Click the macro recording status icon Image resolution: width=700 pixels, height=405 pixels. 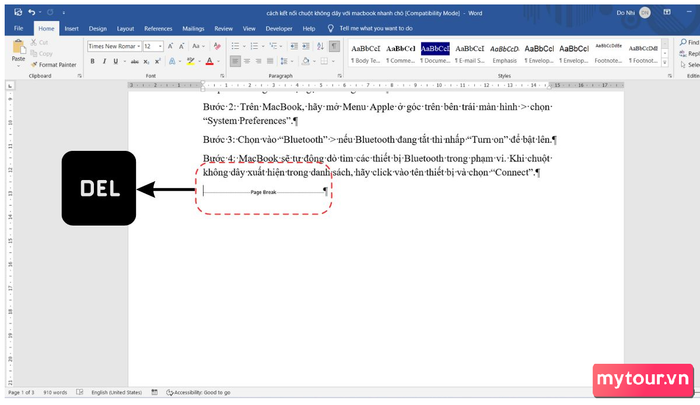pyautogui.click(x=154, y=392)
